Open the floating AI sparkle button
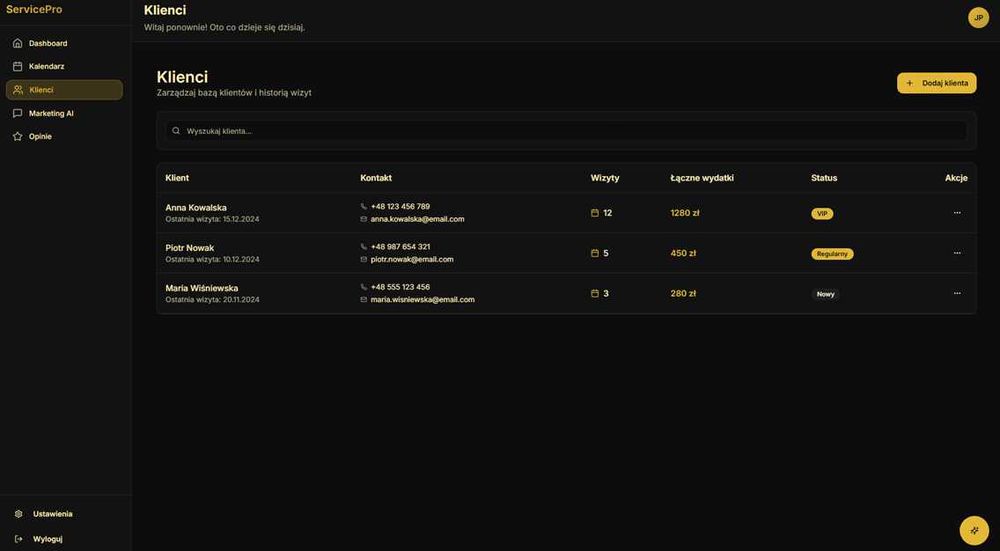 (x=974, y=530)
